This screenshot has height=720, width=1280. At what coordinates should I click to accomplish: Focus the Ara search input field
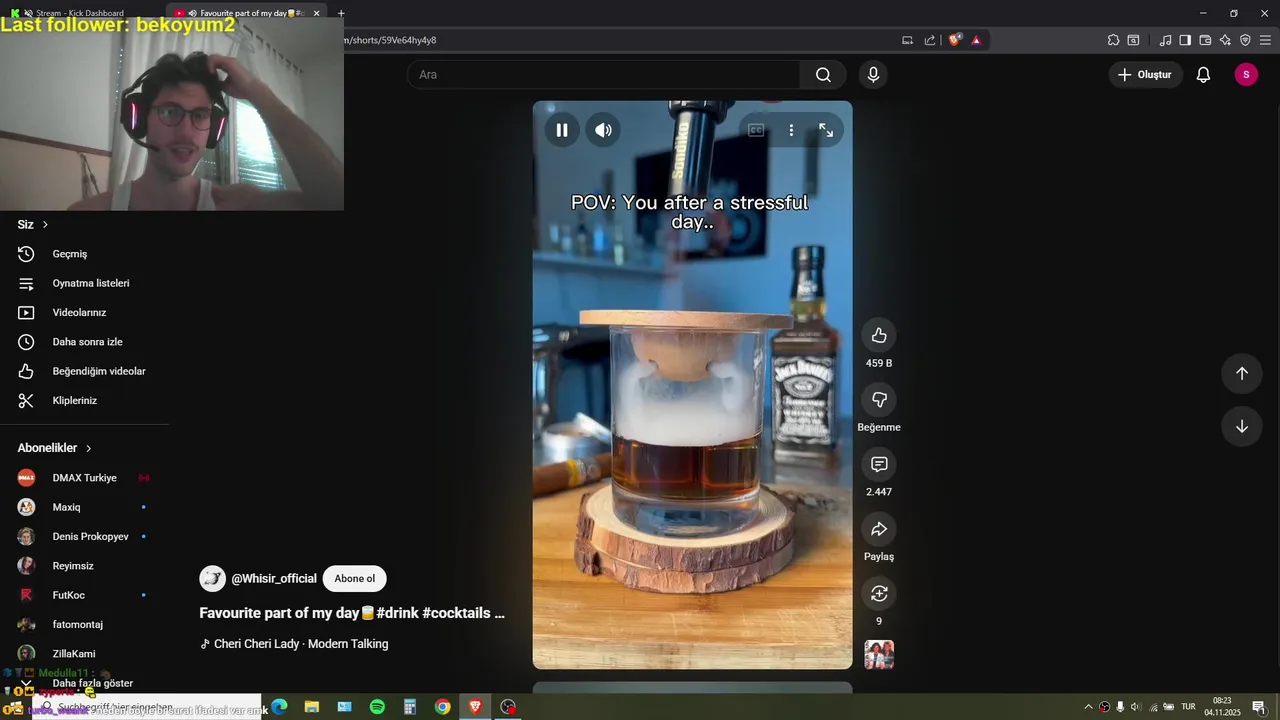pos(603,75)
